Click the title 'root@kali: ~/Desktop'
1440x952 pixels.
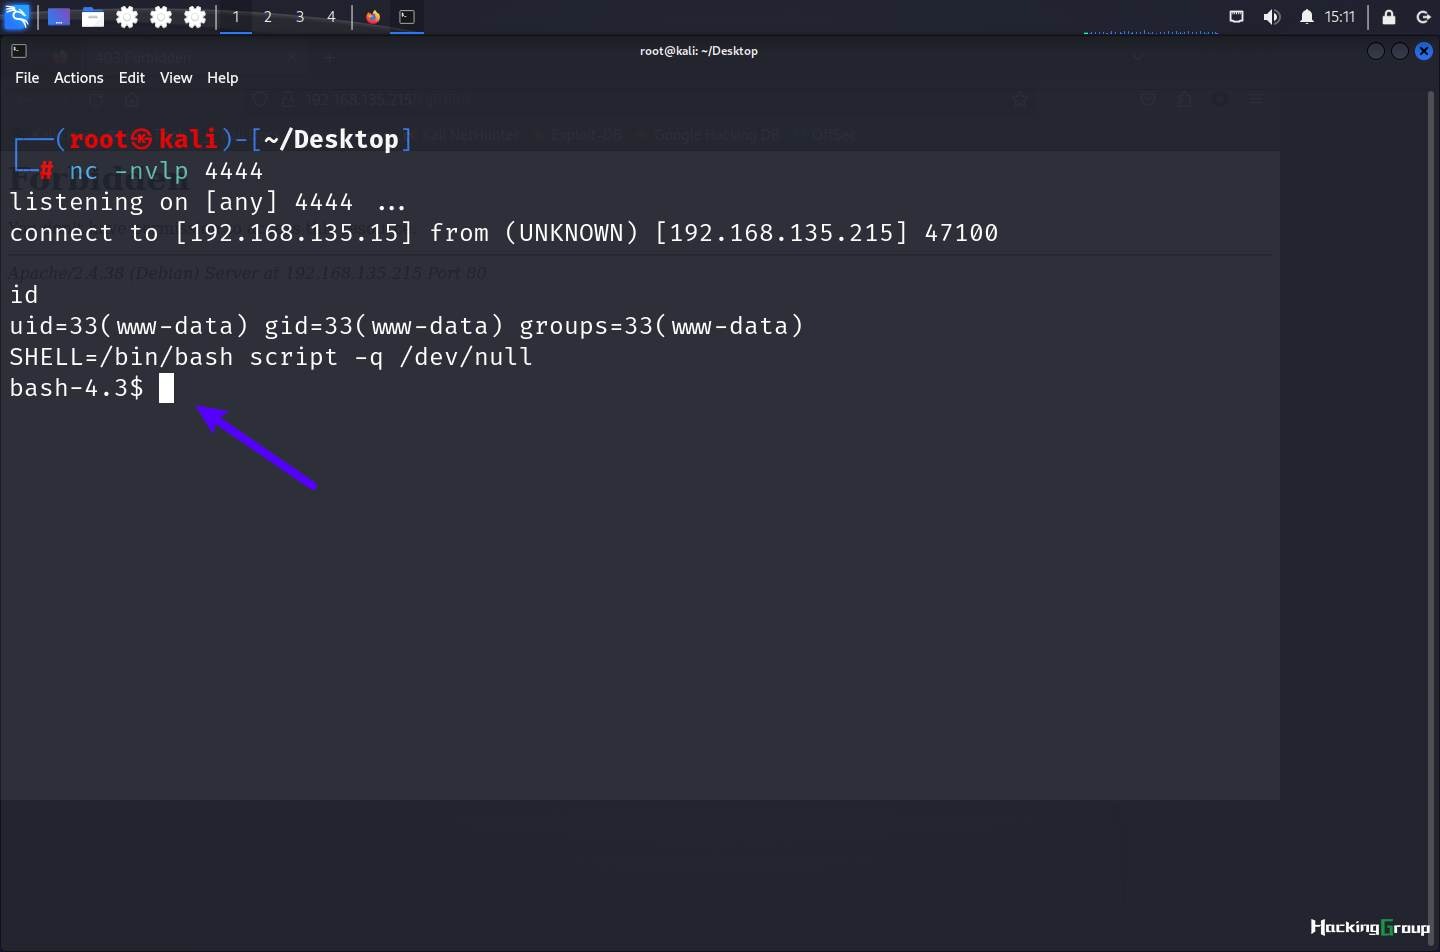[699, 51]
